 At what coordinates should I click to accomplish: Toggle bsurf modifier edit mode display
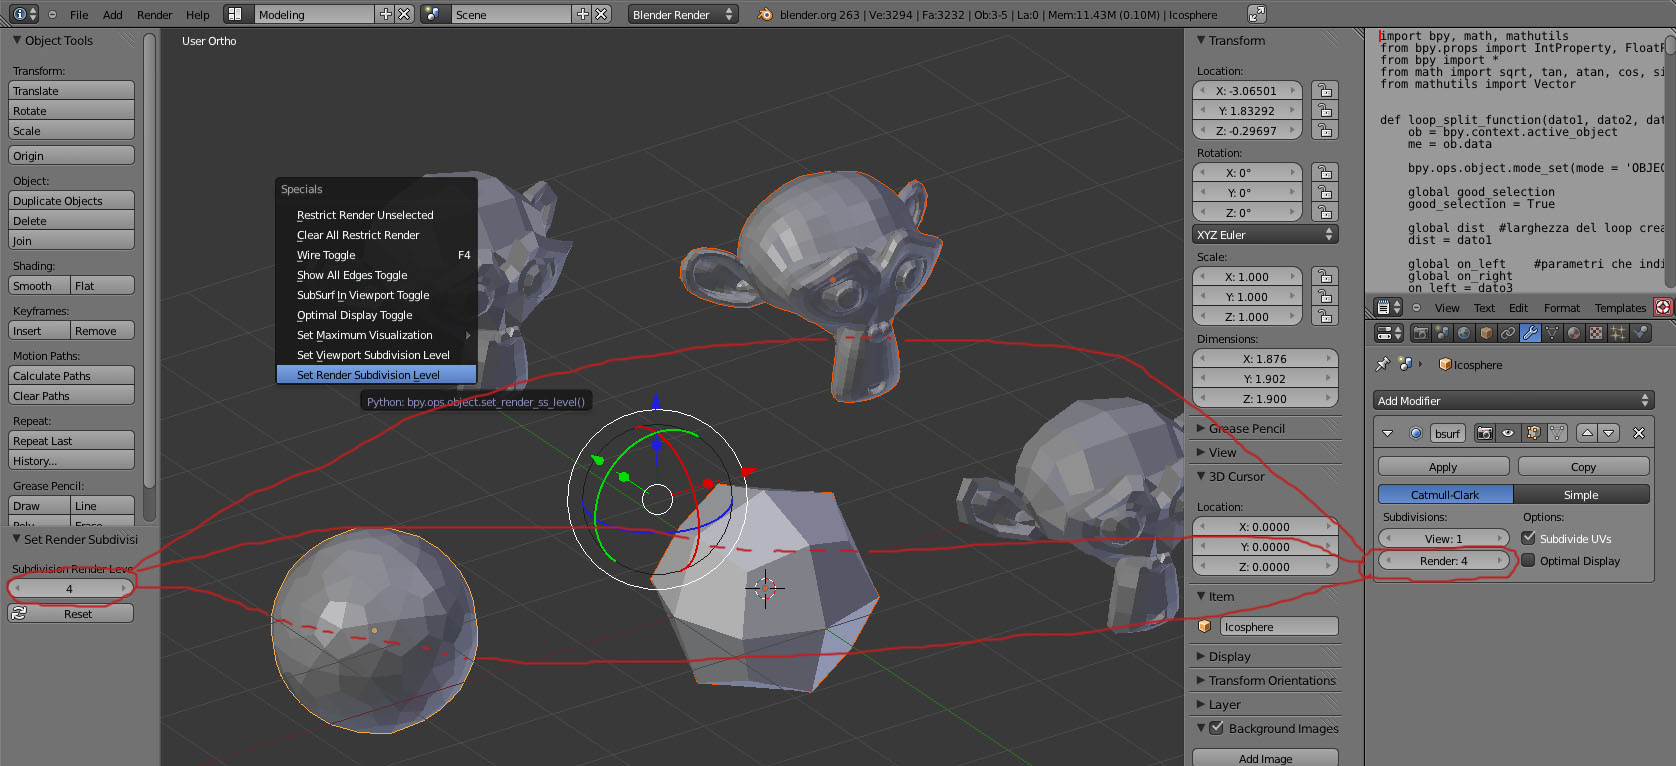[1532, 433]
